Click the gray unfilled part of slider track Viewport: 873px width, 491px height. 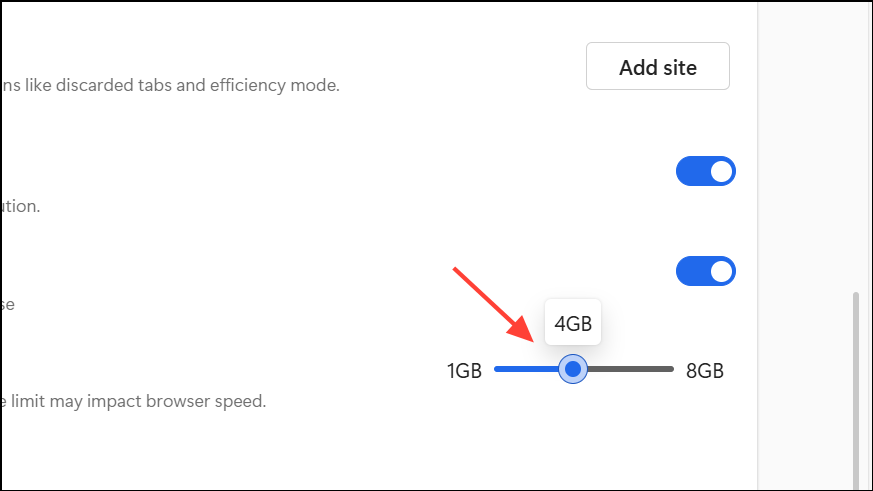click(630, 370)
